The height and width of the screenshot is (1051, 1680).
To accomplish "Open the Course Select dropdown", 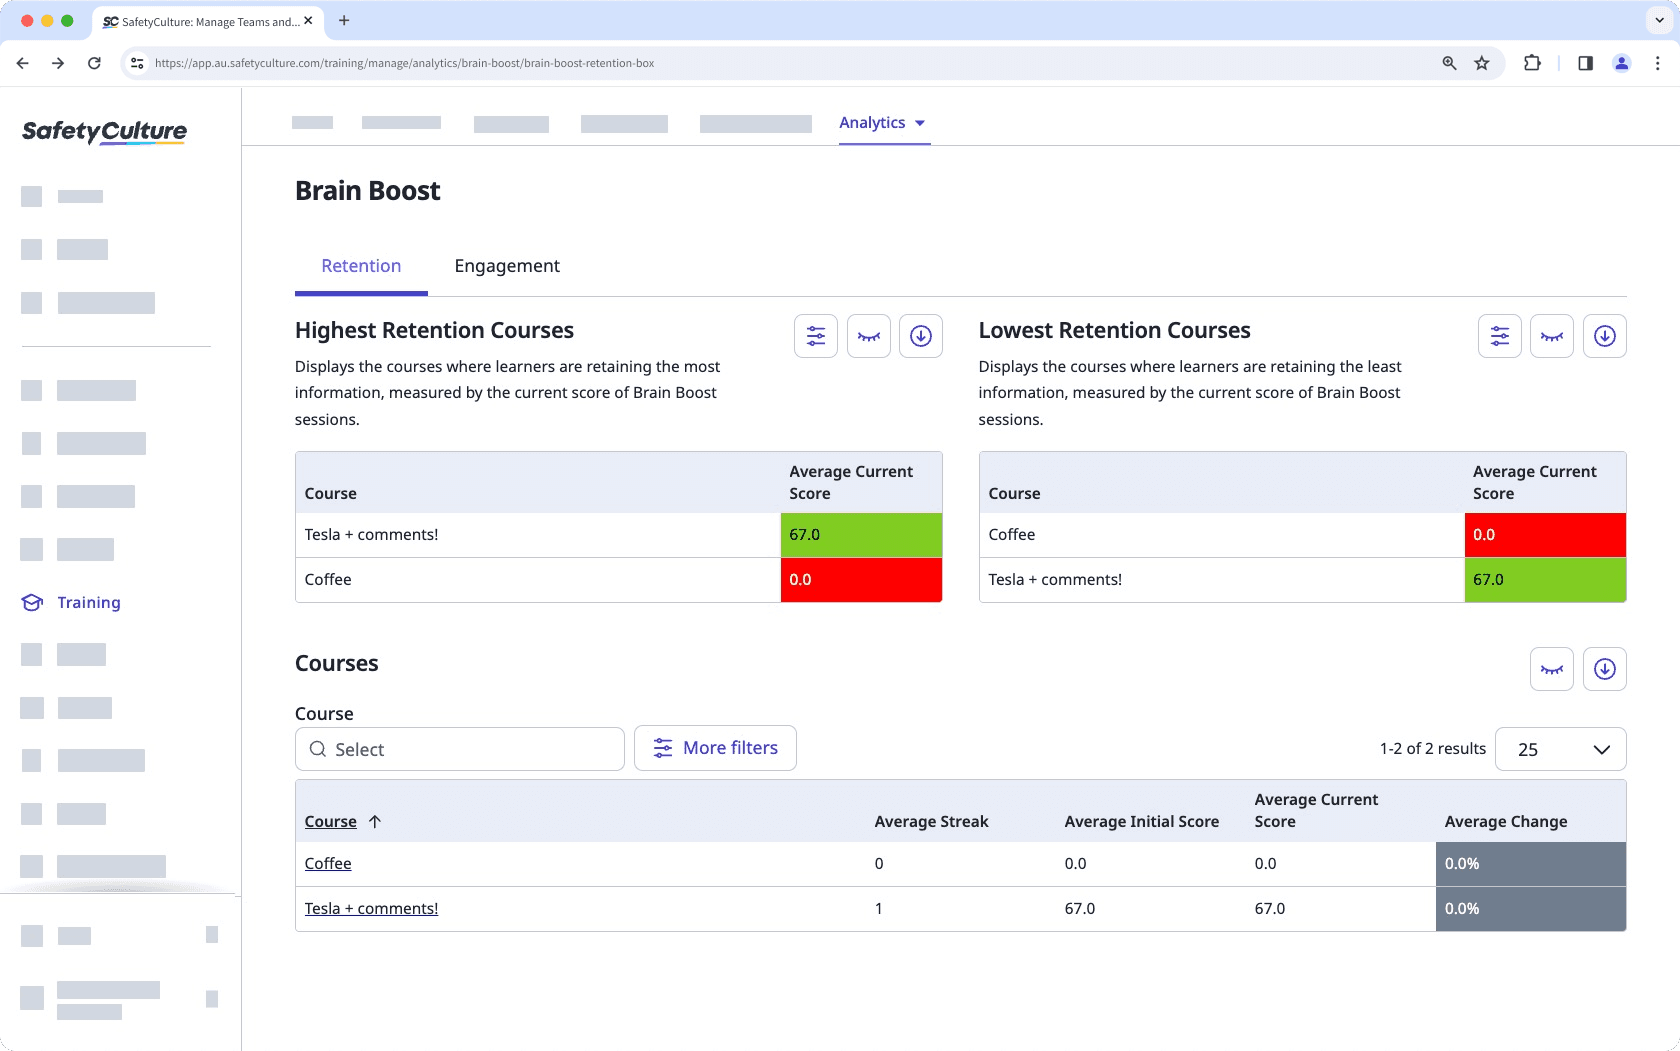I will [x=459, y=748].
